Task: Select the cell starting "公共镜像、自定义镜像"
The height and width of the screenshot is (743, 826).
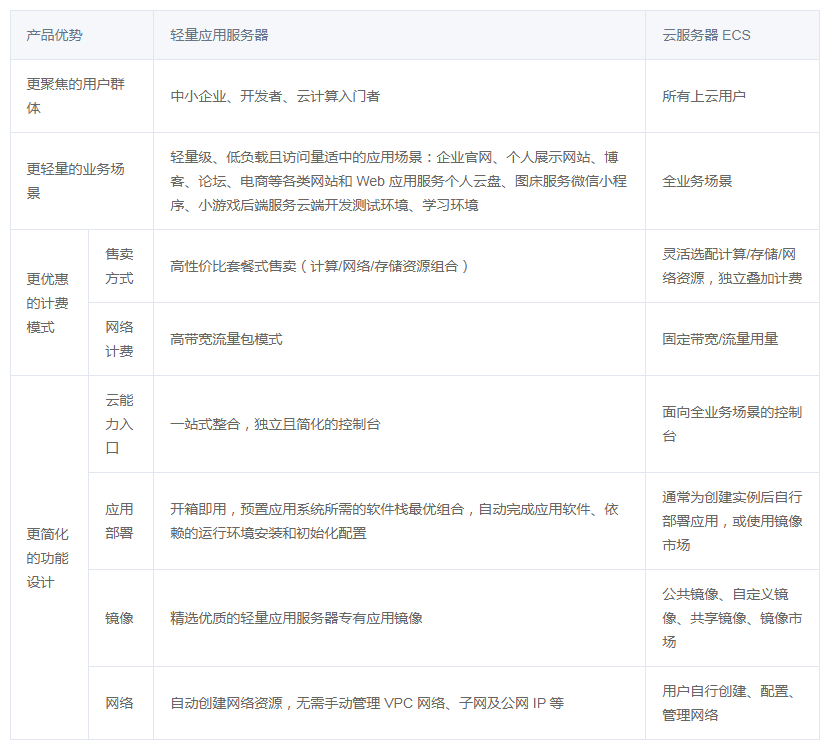Action: pyautogui.click(x=732, y=618)
